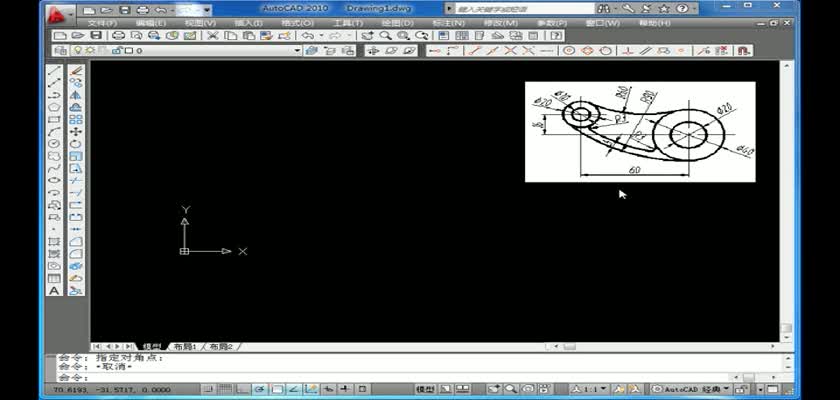The width and height of the screenshot is (840, 400).
Task: Open the 文件(F) menu
Action: point(100,22)
